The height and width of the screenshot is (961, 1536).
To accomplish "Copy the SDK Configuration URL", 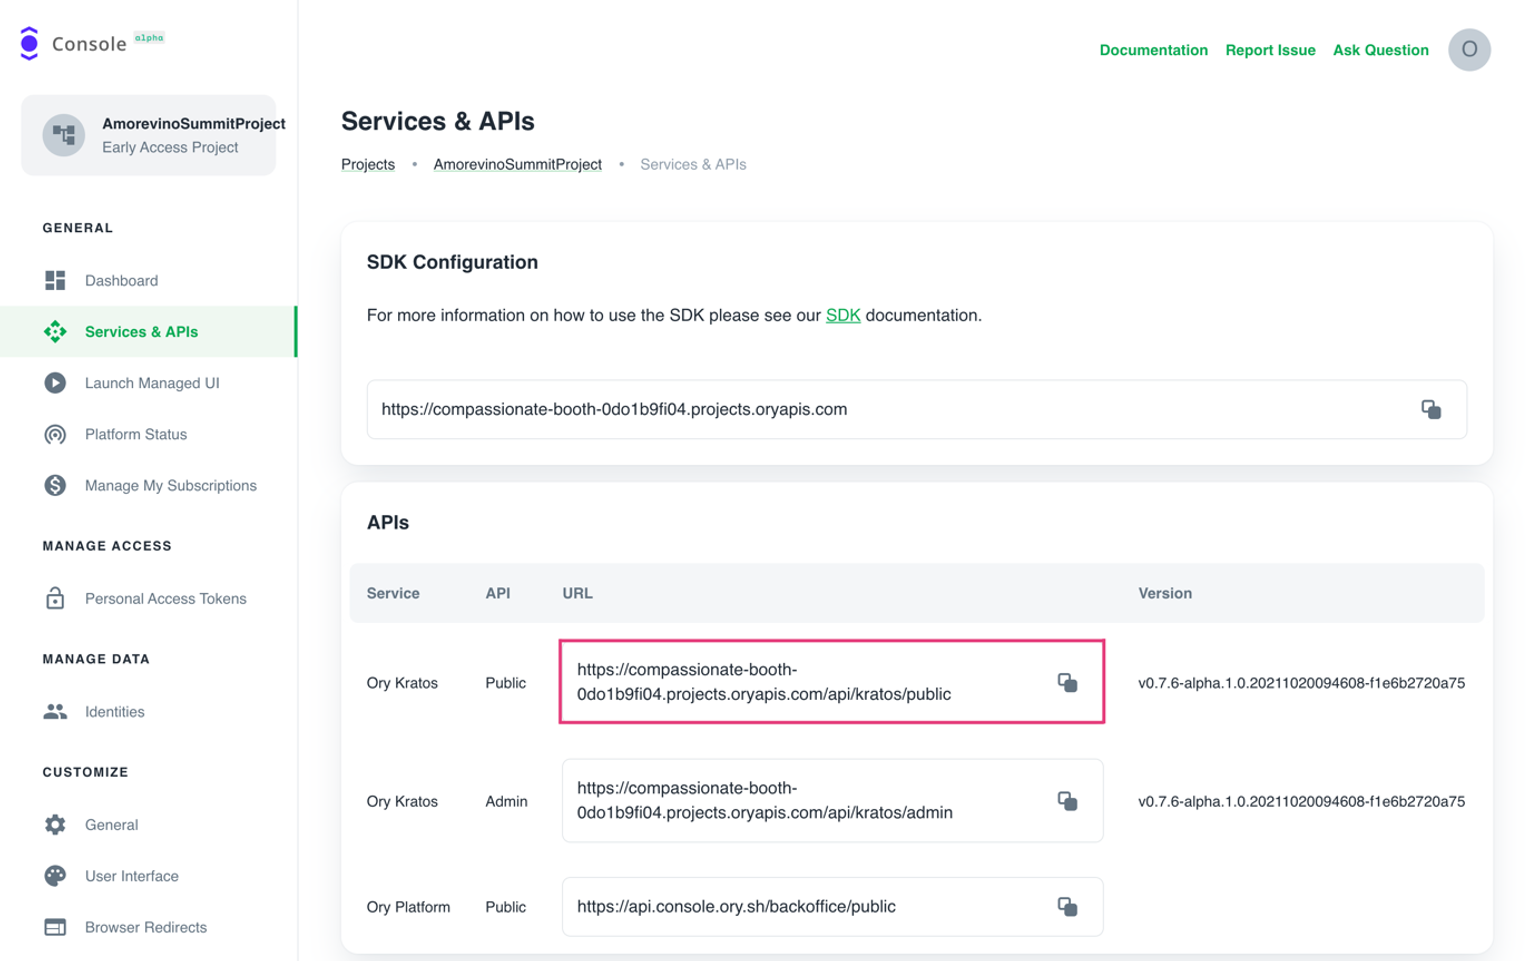I will (1431, 409).
